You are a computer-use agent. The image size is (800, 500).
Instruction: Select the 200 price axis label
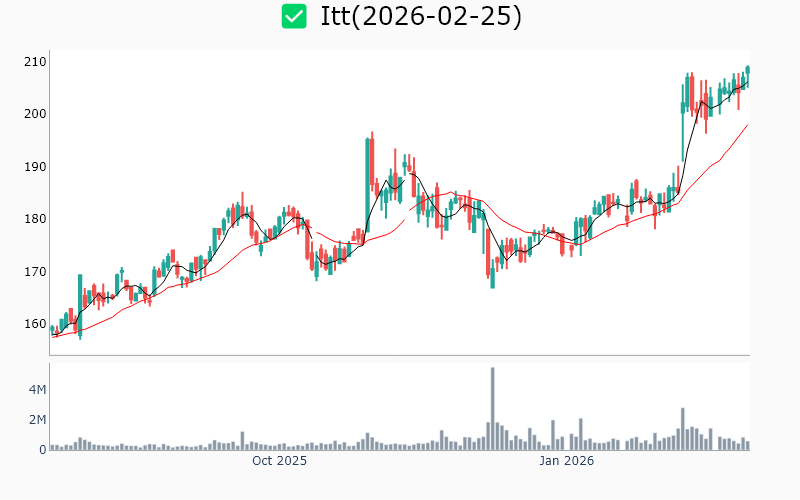click(36, 114)
